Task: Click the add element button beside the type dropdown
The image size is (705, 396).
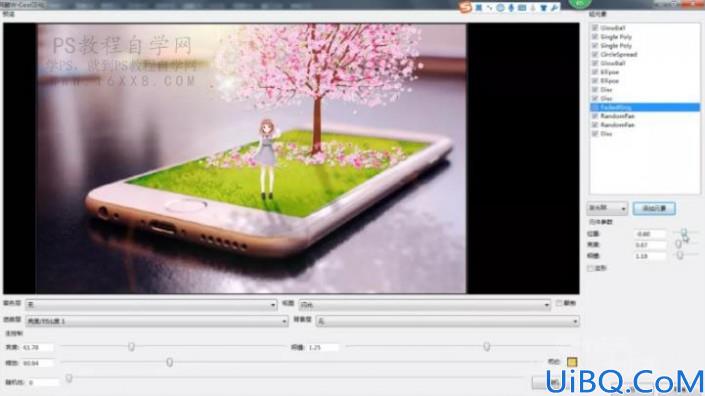Action: [x=654, y=209]
